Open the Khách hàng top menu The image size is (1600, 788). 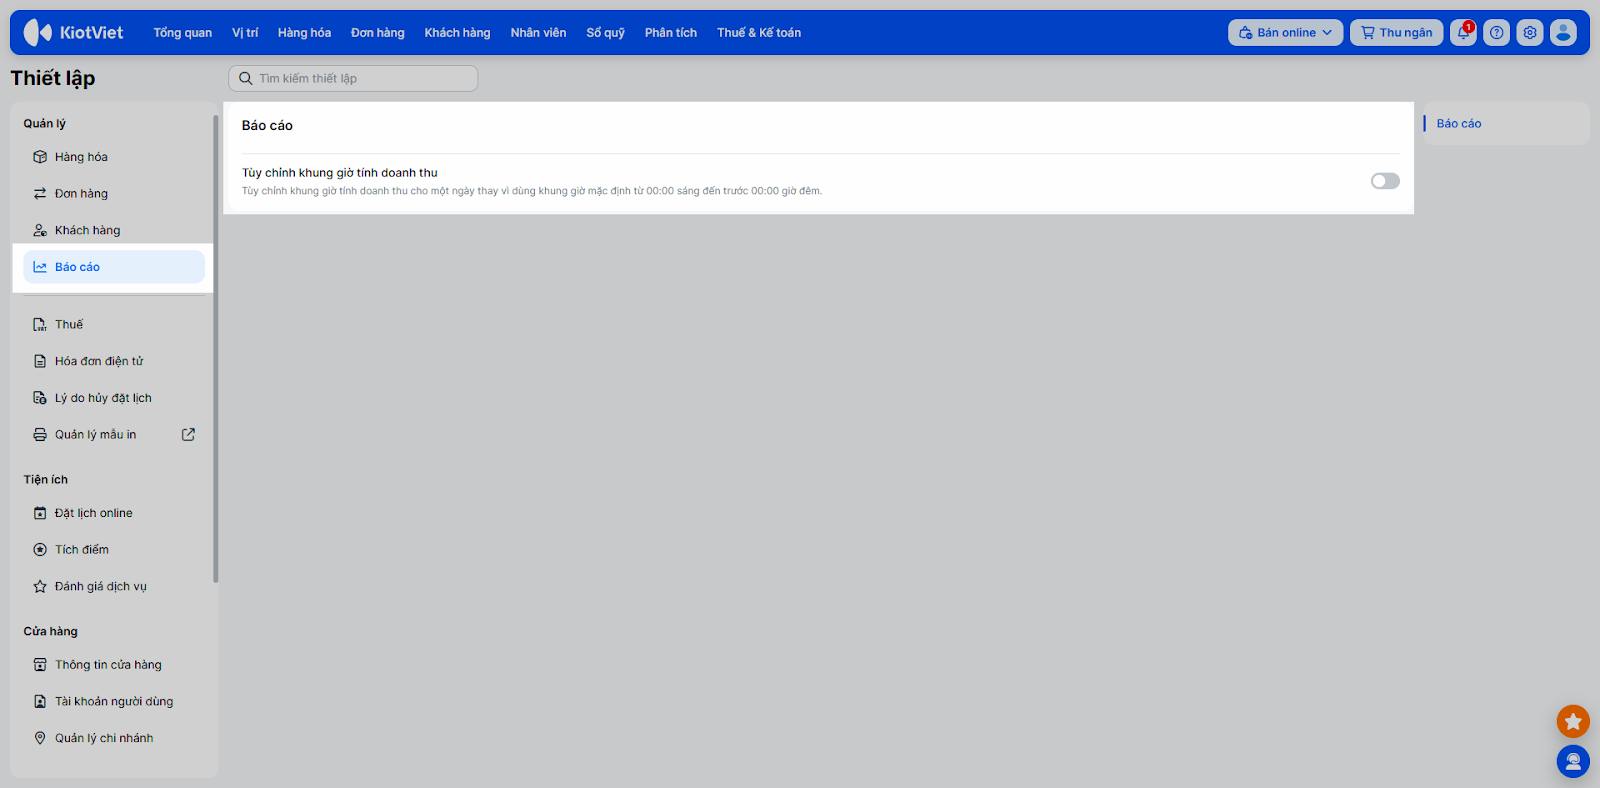[457, 33]
